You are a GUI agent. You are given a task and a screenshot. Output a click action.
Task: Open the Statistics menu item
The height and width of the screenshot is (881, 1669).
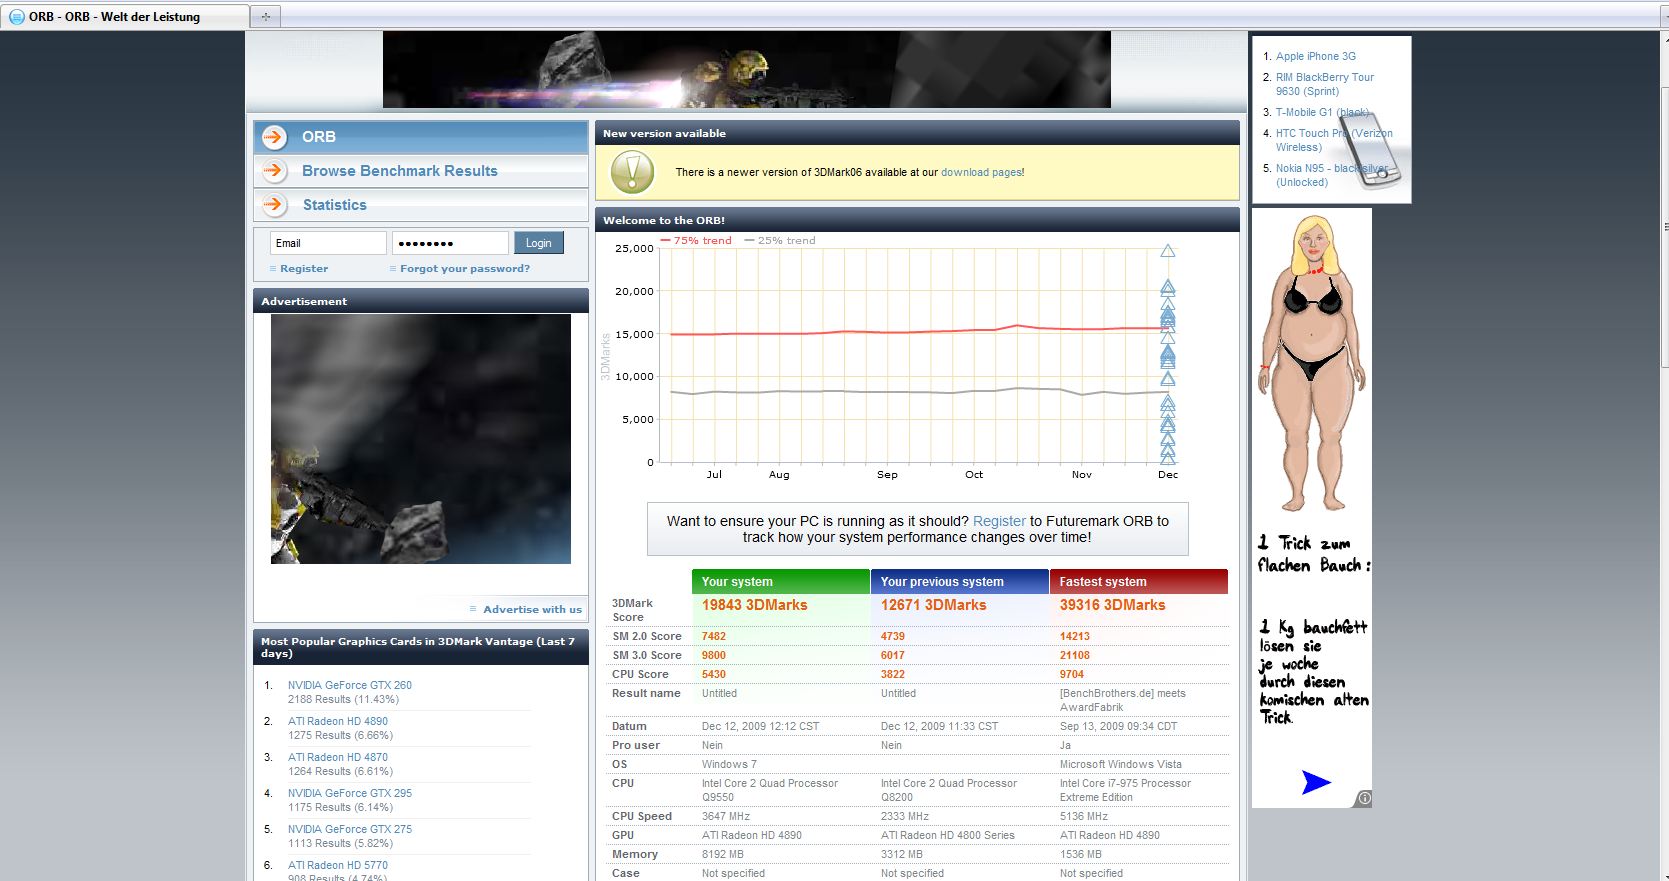click(x=421, y=205)
